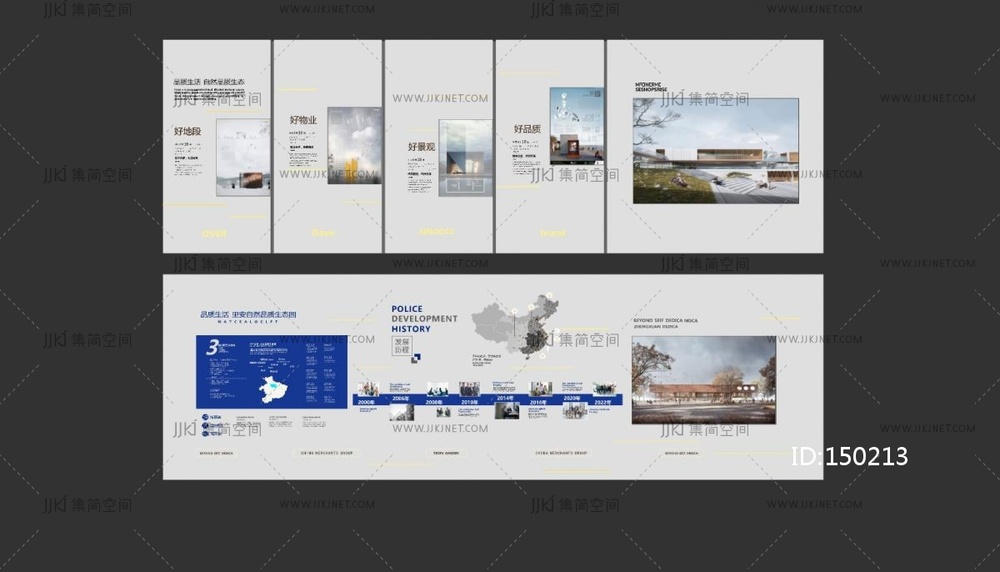This screenshot has height=572, width=1000.
Task: Open the building image beside 好景观
Action: coord(465,158)
